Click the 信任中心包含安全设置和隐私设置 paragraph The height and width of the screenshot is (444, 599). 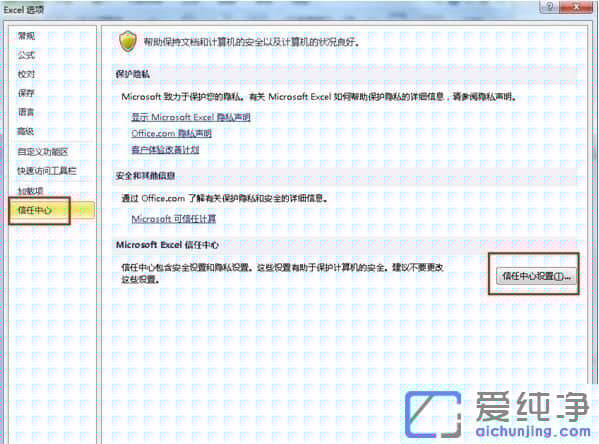click(x=282, y=273)
